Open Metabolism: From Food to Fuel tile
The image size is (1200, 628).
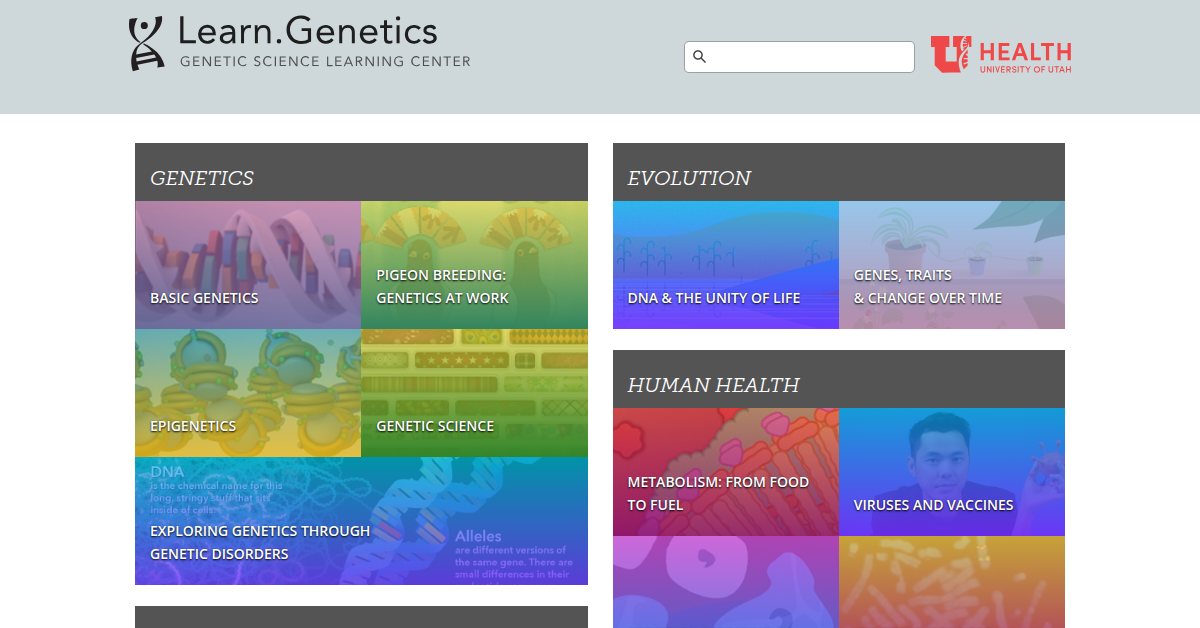coord(726,472)
